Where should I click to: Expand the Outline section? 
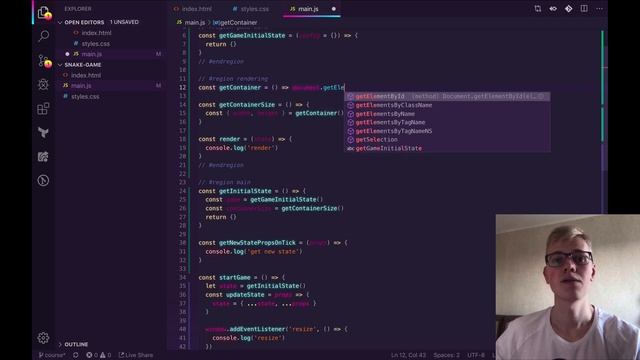coord(60,344)
